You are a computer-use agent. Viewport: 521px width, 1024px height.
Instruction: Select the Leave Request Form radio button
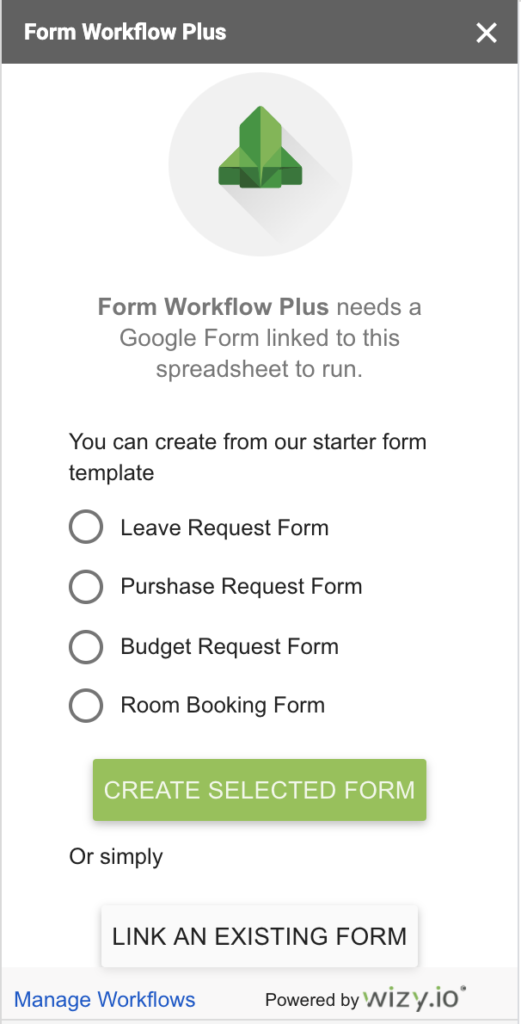pos(86,527)
